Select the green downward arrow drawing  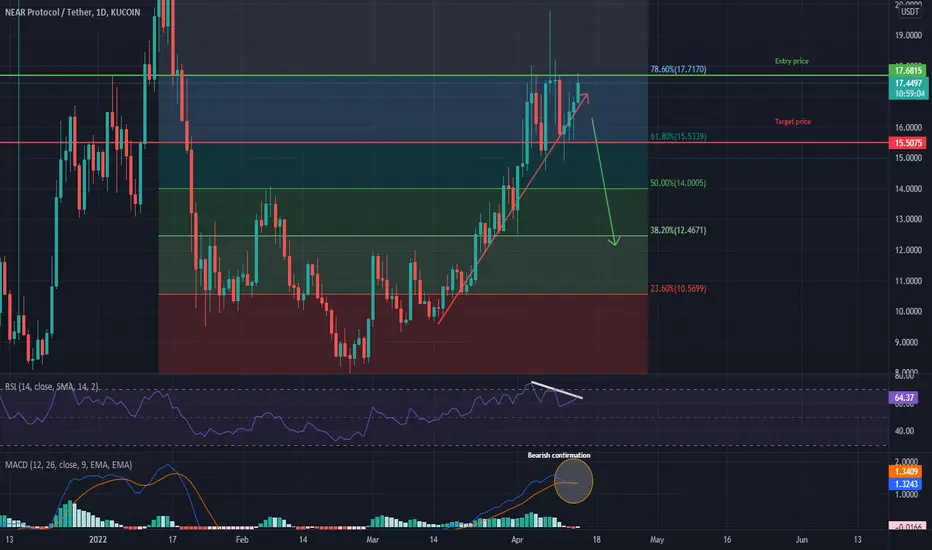tap(604, 181)
